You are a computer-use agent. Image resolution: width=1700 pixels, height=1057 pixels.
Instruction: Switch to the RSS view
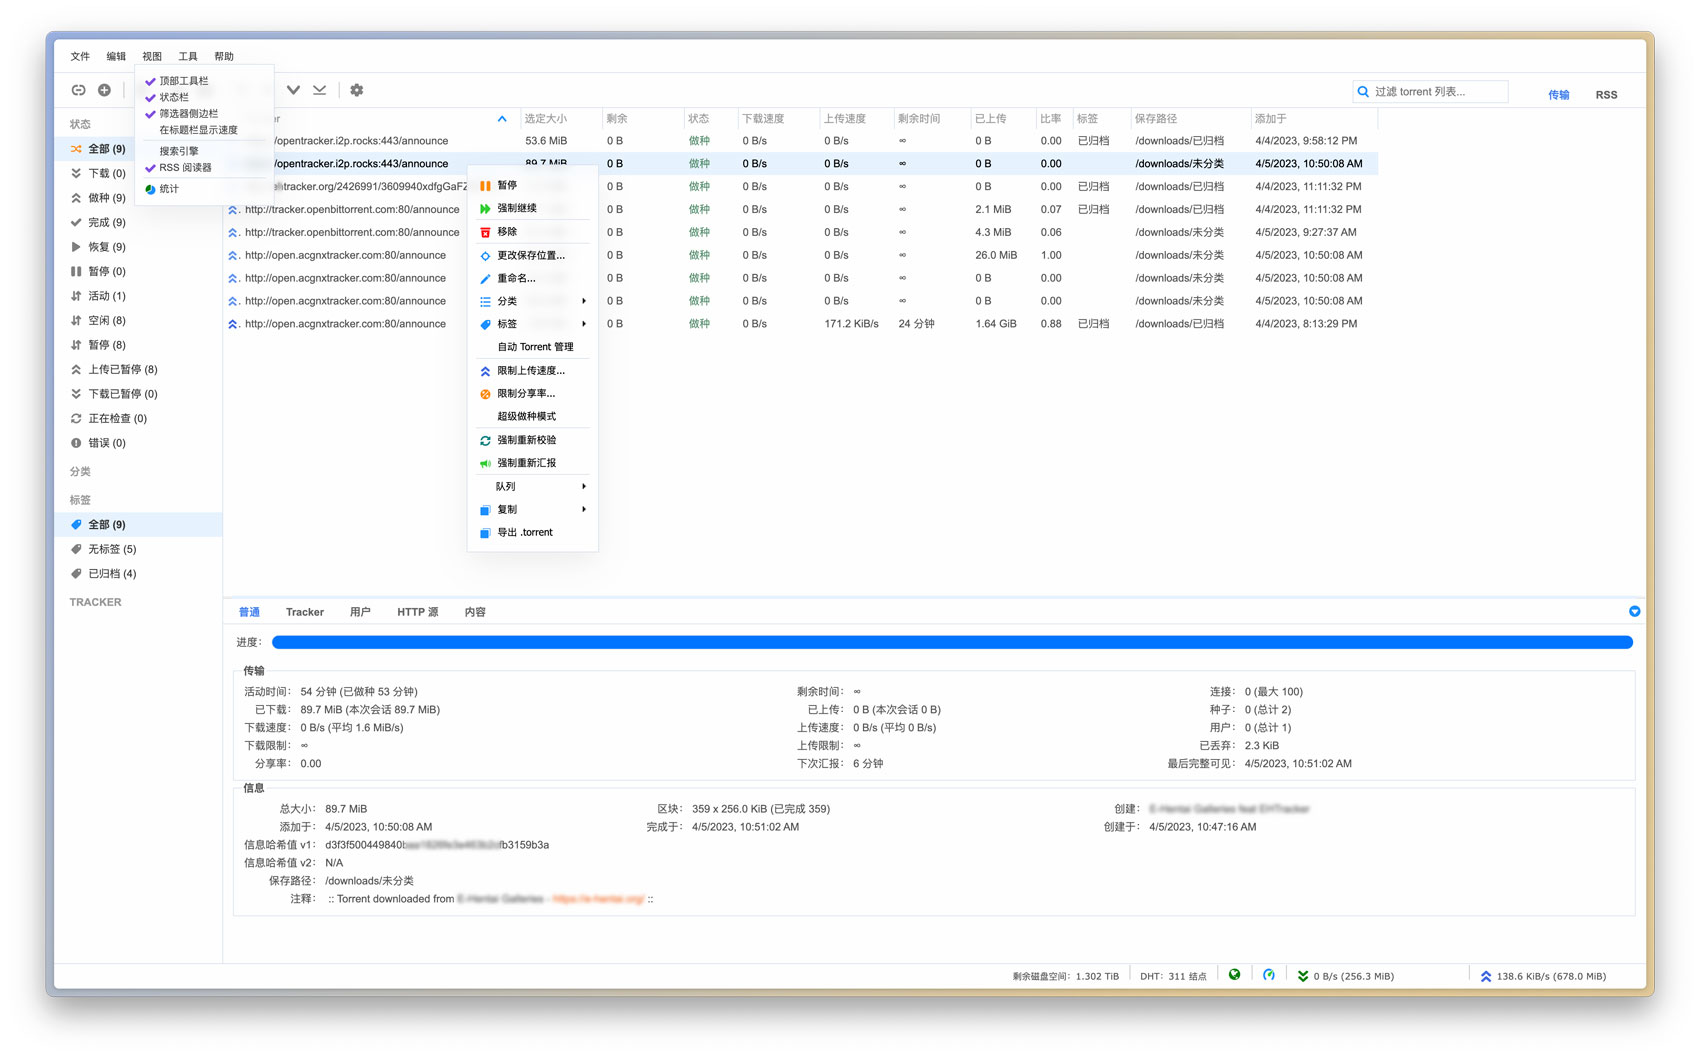coord(1606,94)
